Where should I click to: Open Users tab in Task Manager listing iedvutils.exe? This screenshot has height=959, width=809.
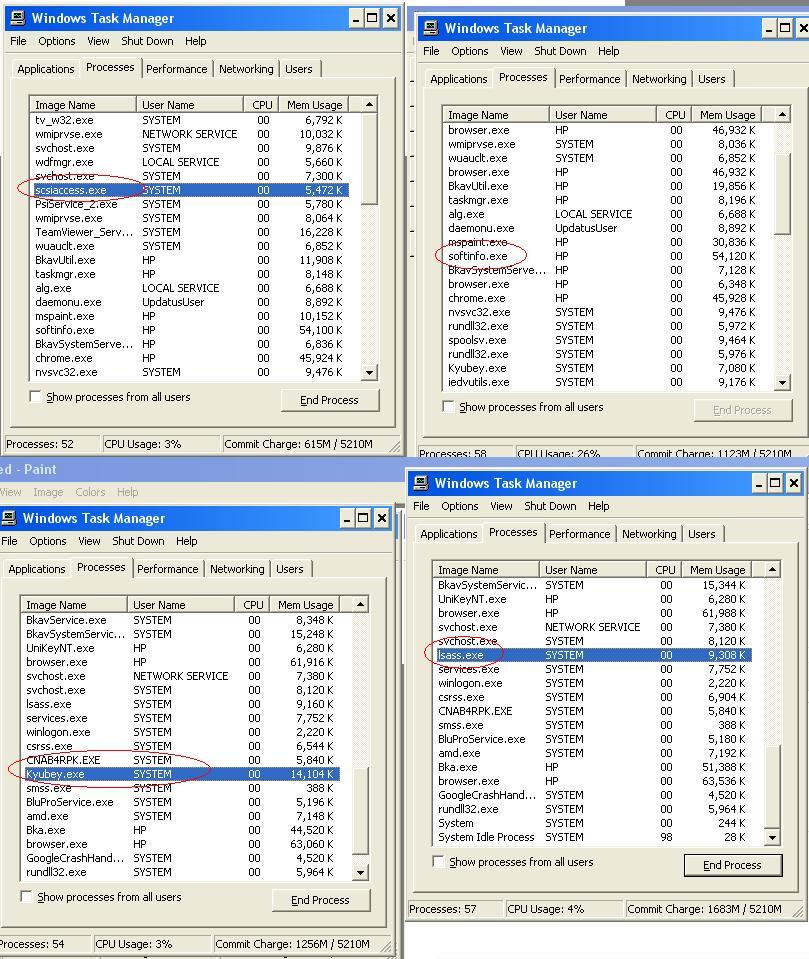click(712, 79)
